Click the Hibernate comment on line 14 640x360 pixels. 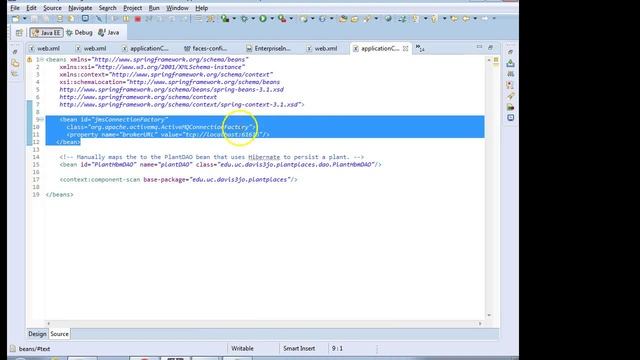click(211, 157)
